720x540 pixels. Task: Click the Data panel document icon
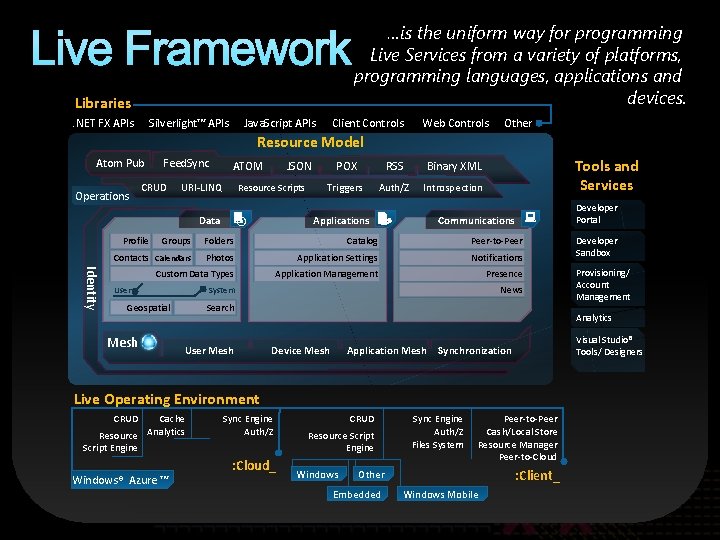240,219
